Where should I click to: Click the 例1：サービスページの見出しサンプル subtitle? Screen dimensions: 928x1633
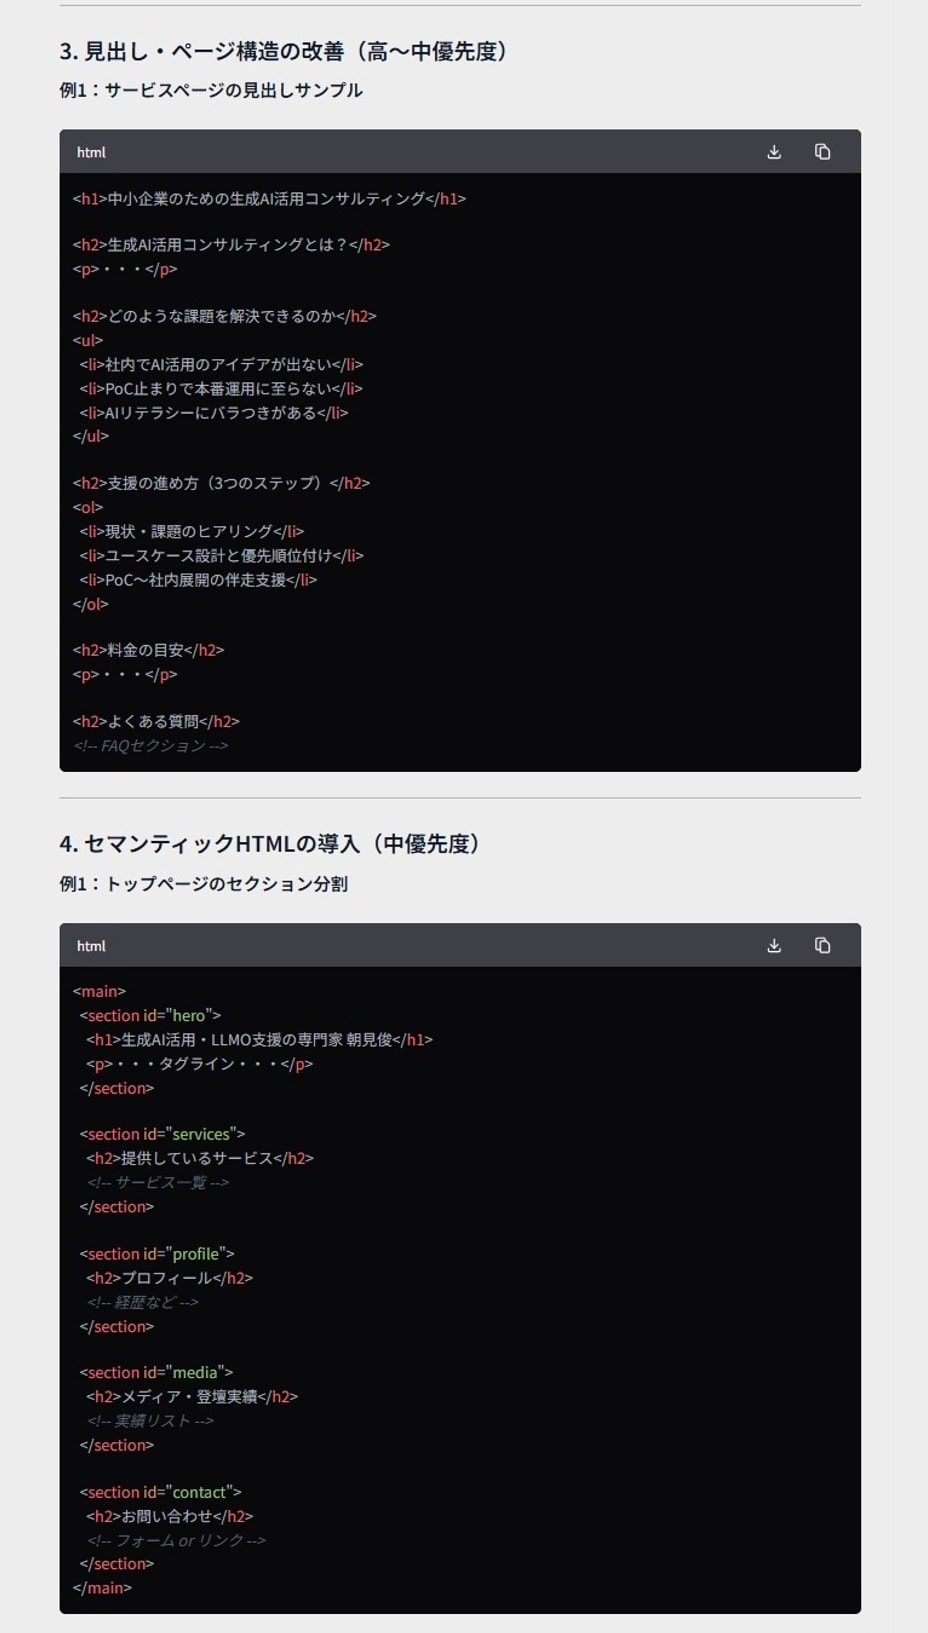click(211, 90)
